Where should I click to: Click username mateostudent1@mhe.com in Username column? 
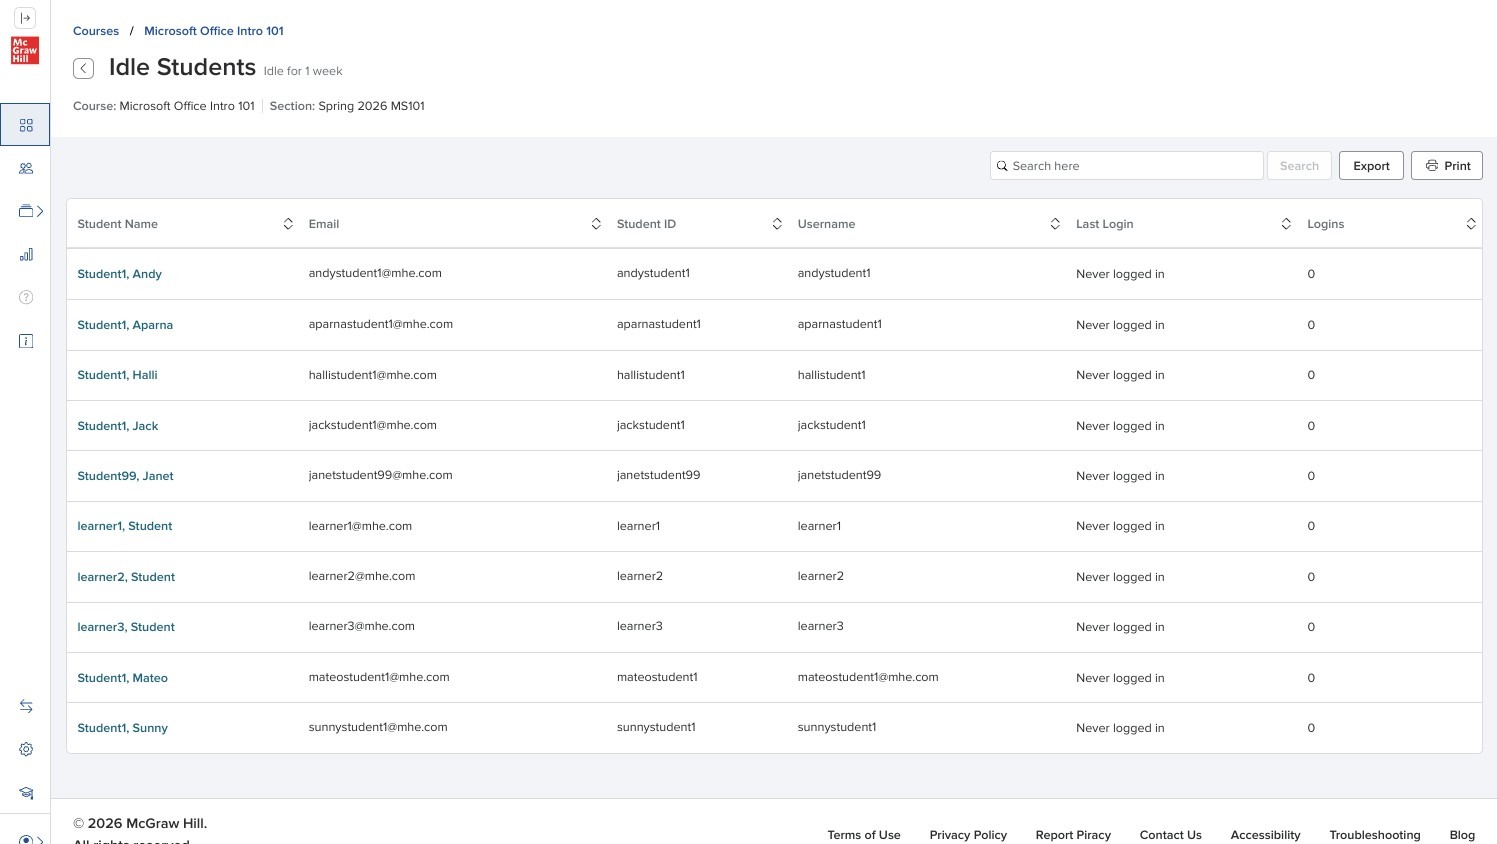[x=868, y=677]
